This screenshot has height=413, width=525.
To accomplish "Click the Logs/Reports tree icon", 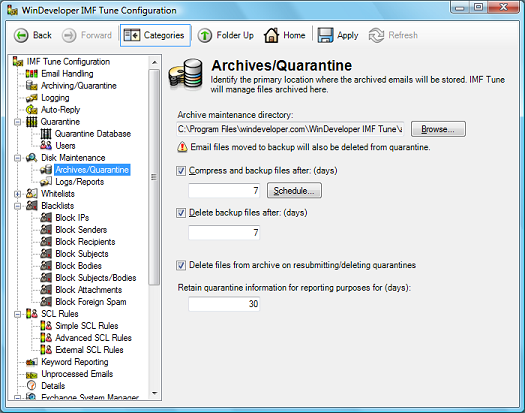I will click(46, 182).
